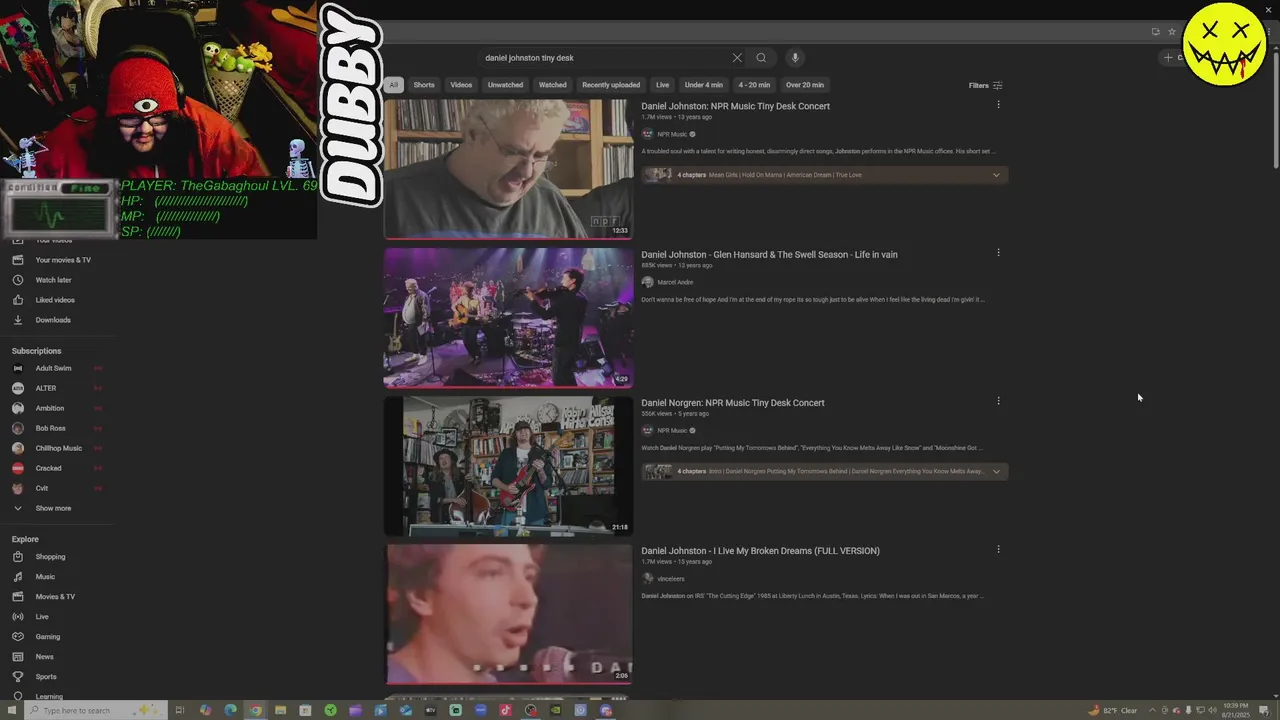Open the Windows Start button

tap(12, 710)
